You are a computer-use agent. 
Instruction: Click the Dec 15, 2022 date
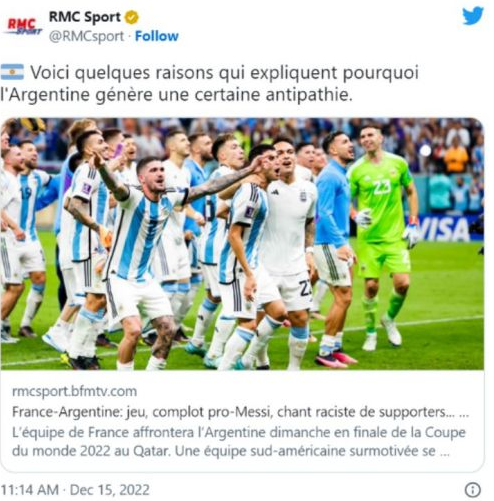coord(110,490)
